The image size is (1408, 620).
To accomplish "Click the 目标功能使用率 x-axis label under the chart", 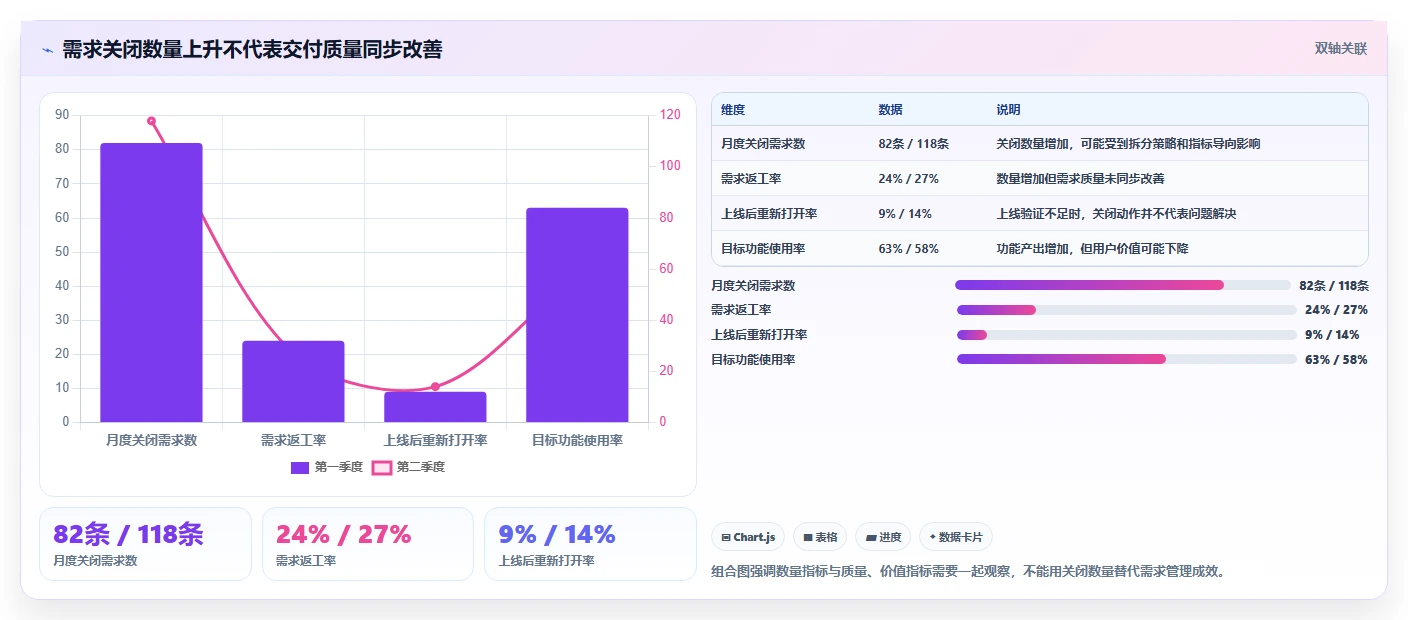I will (x=577, y=440).
